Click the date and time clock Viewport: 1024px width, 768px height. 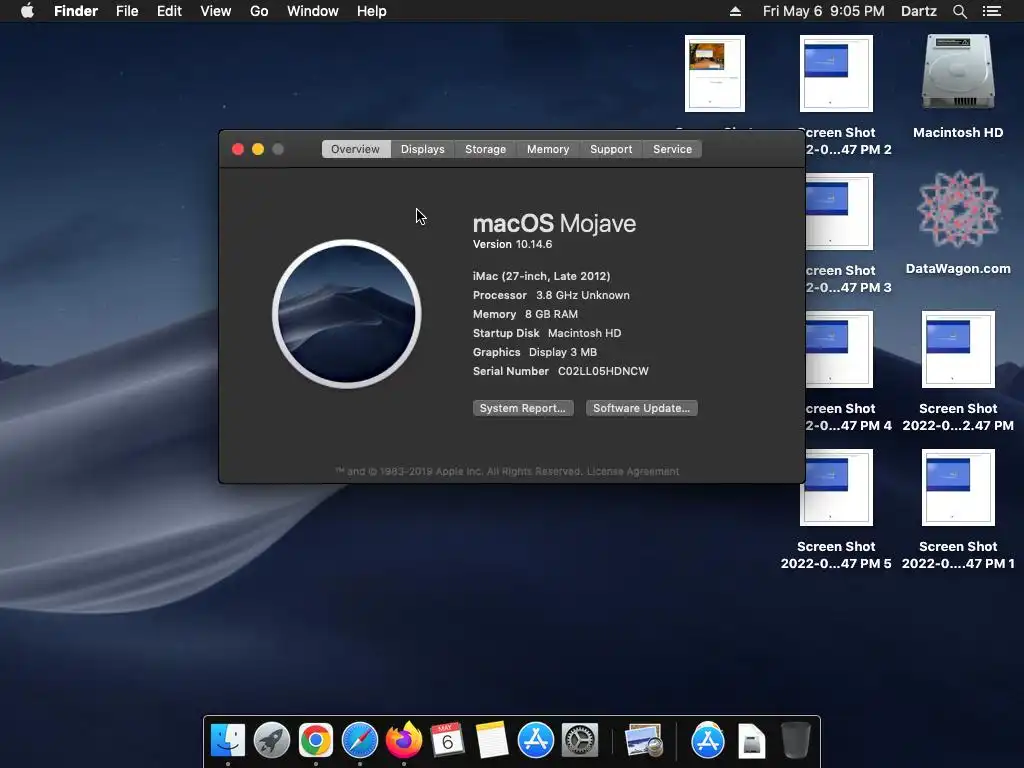[x=824, y=11]
